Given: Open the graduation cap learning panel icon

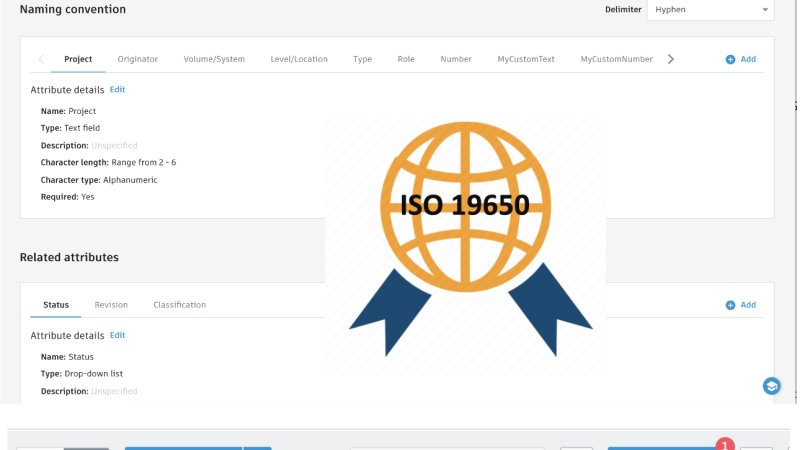Looking at the screenshot, I should click(771, 386).
